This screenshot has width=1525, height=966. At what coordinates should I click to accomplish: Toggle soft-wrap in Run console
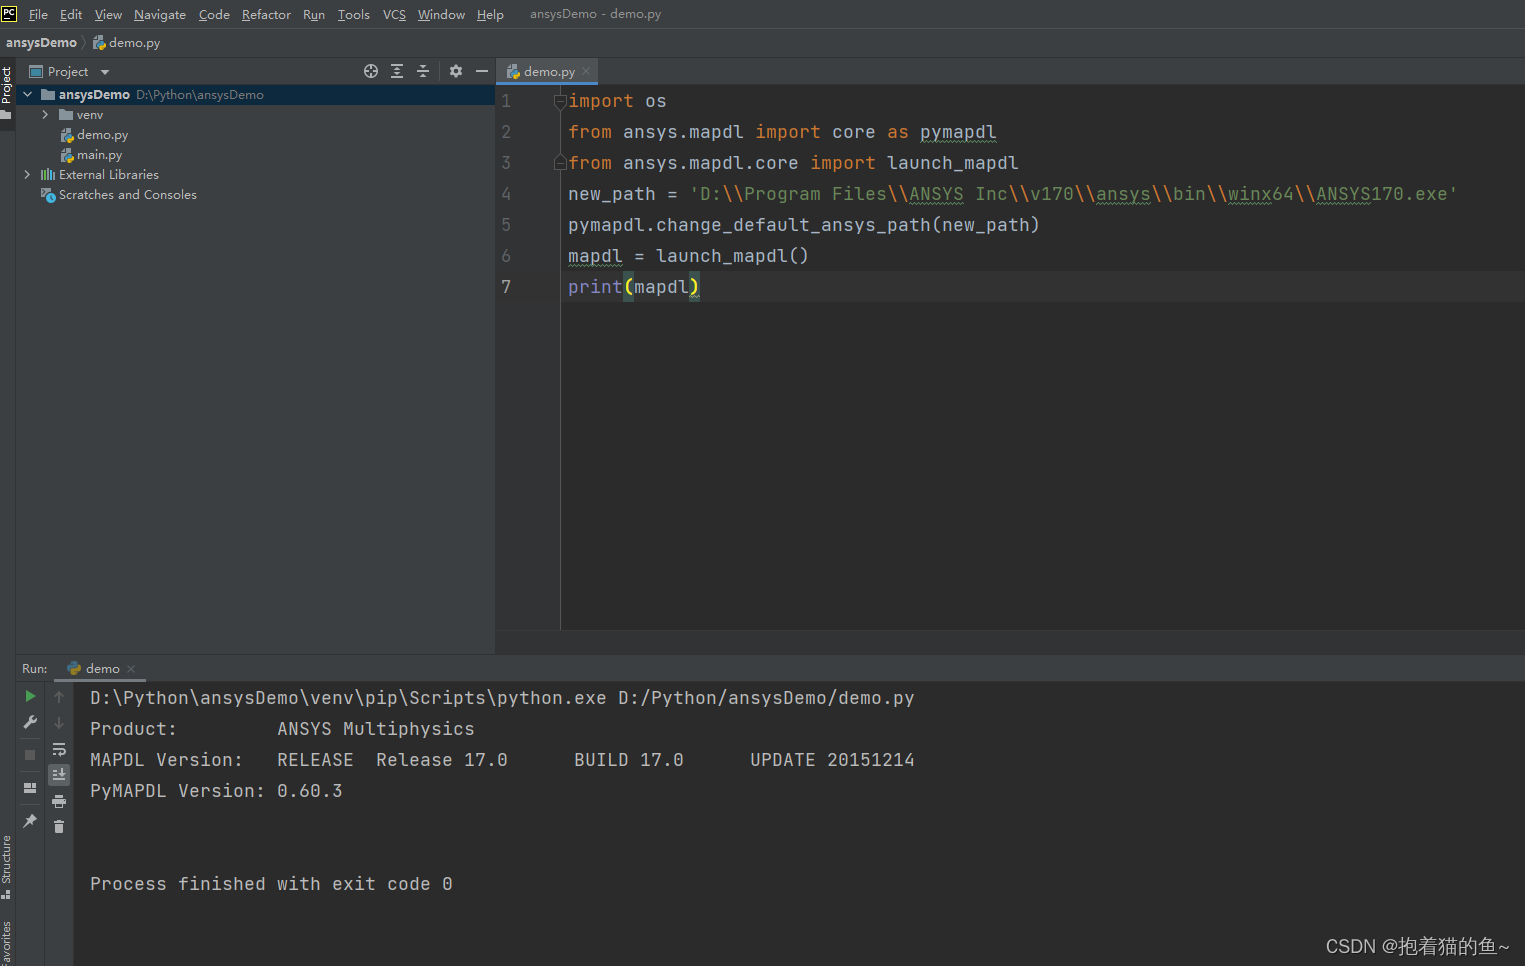coord(59,749)
